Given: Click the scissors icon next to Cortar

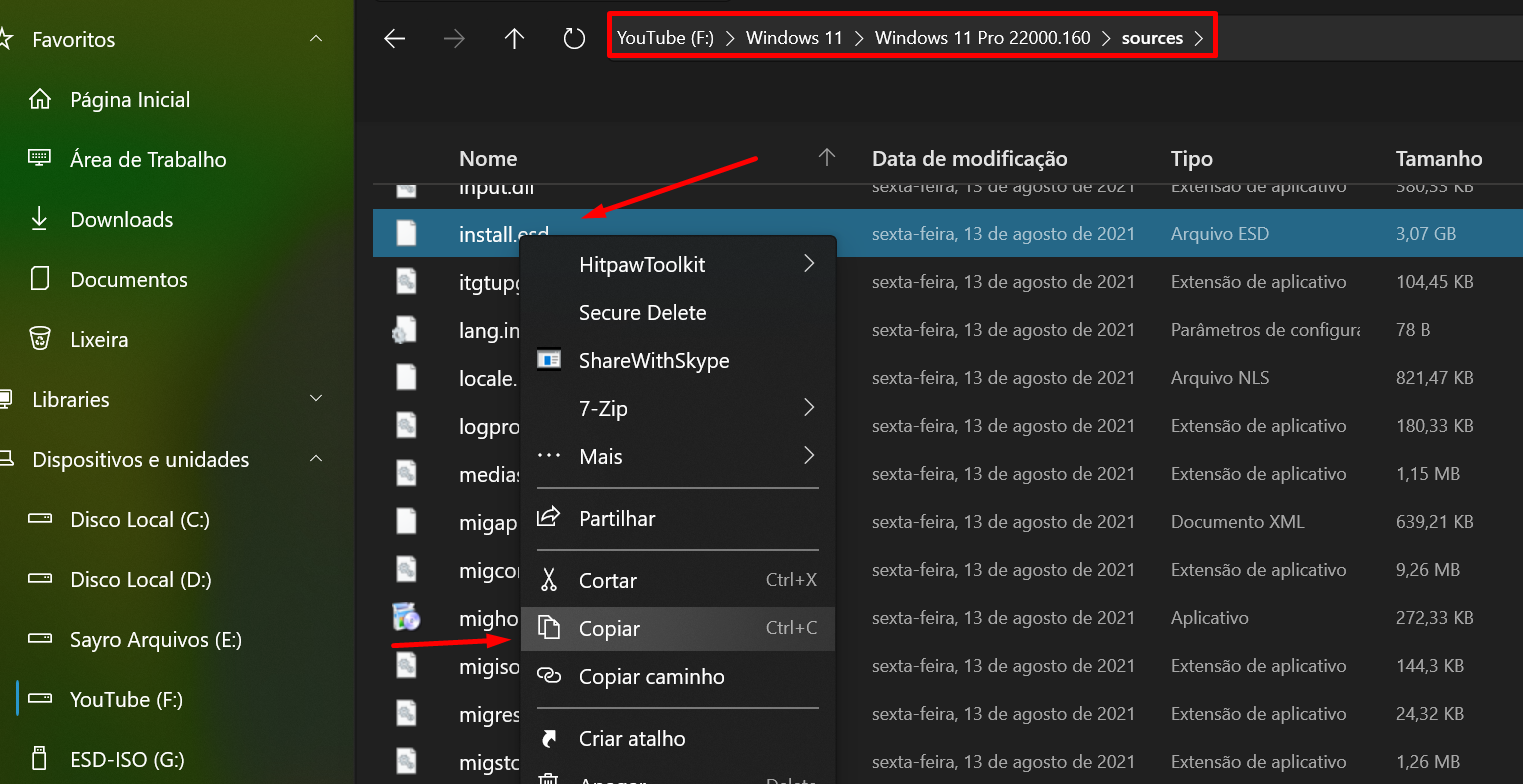Looking at the screenshot, I should 549,580.
